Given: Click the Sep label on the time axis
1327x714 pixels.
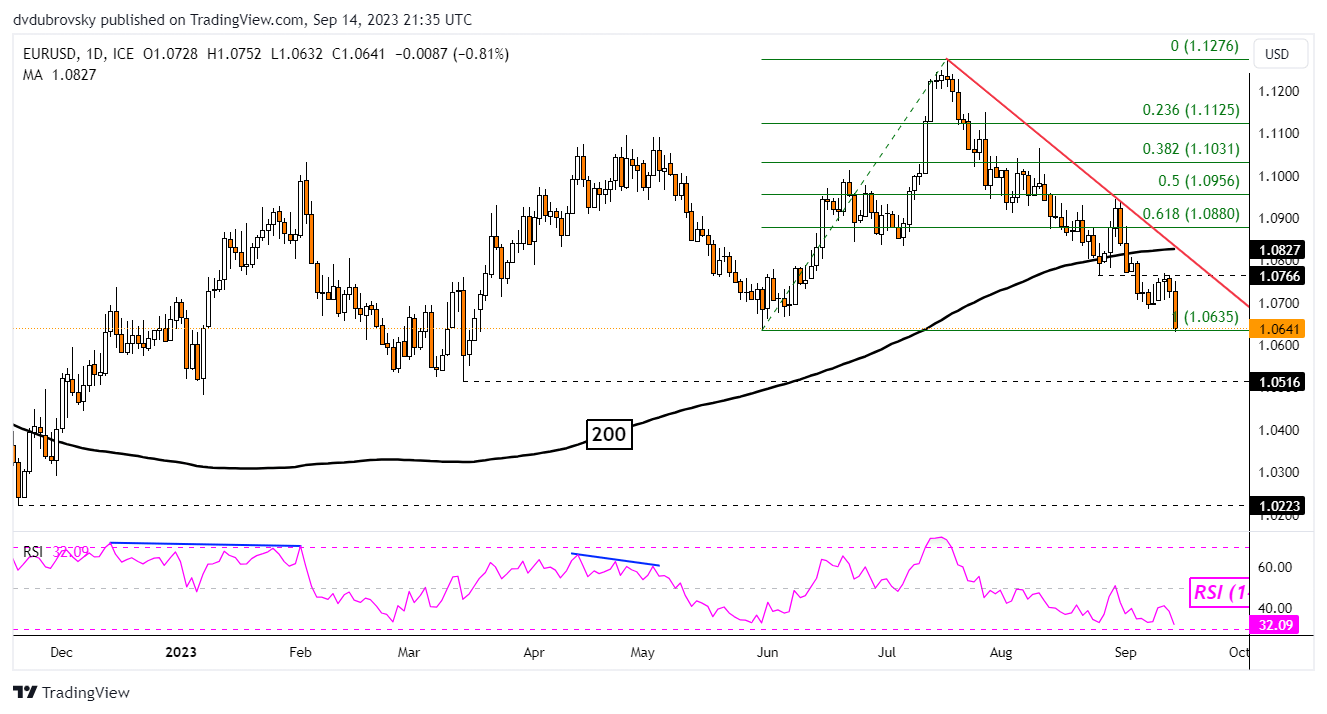Looking at the screenshot, I should click(x=1125, y=652).
